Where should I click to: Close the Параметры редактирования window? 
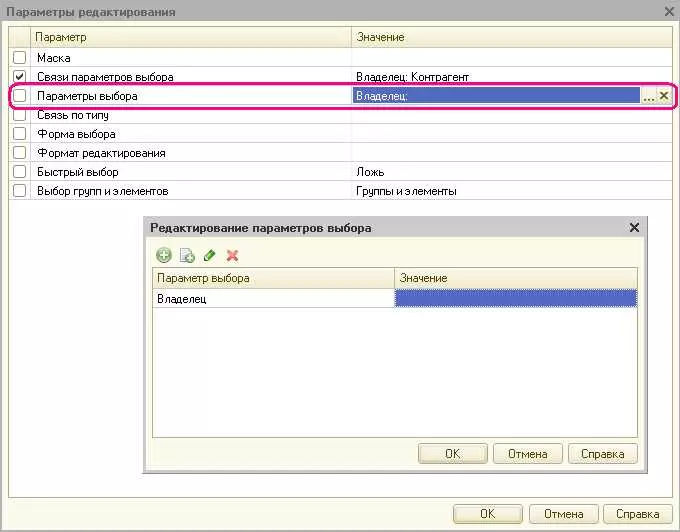pos(669,12)
